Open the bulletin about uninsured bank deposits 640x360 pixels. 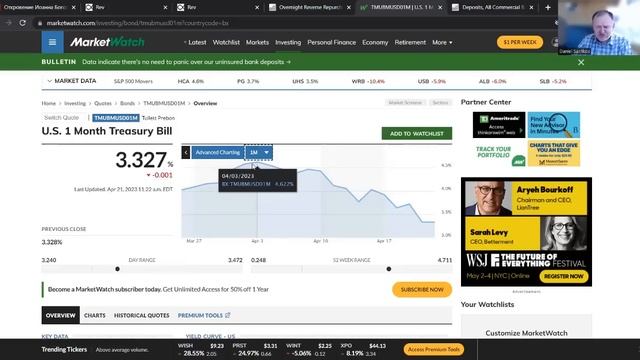[x=187, y=62]
